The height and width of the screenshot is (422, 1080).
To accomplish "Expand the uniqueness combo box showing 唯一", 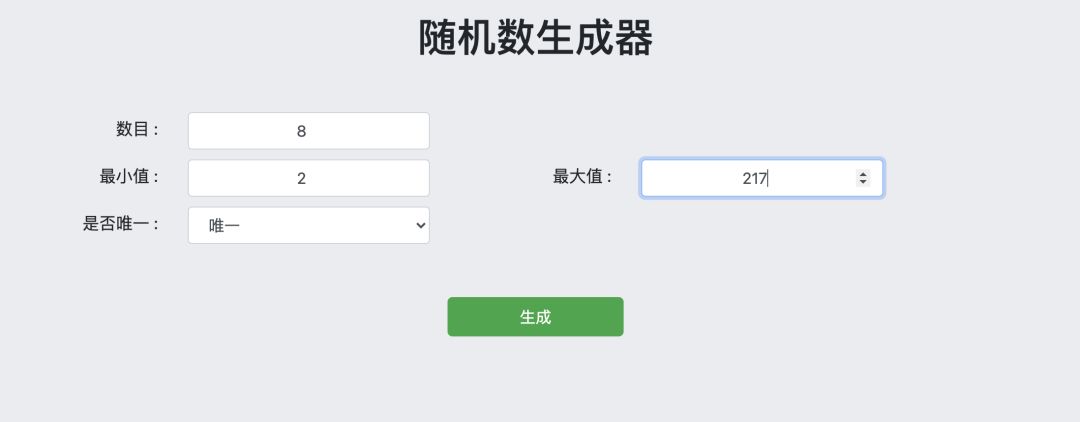I will pos(308,226).
